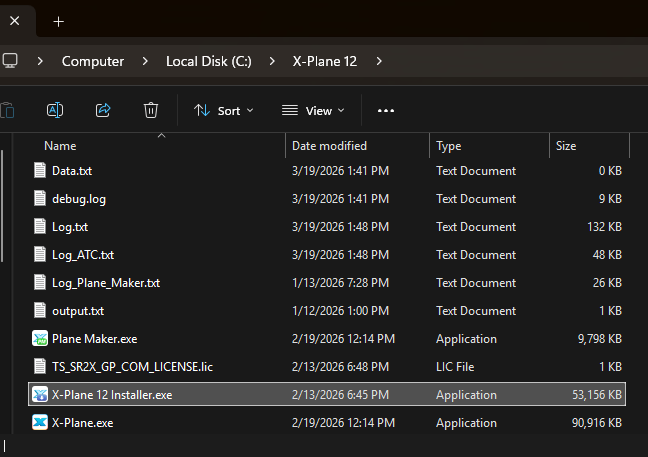The height and width of the screenshot is (457, 648).
Task: Click the computer monitor icon in address bar
Action: (x=10, y=61)
